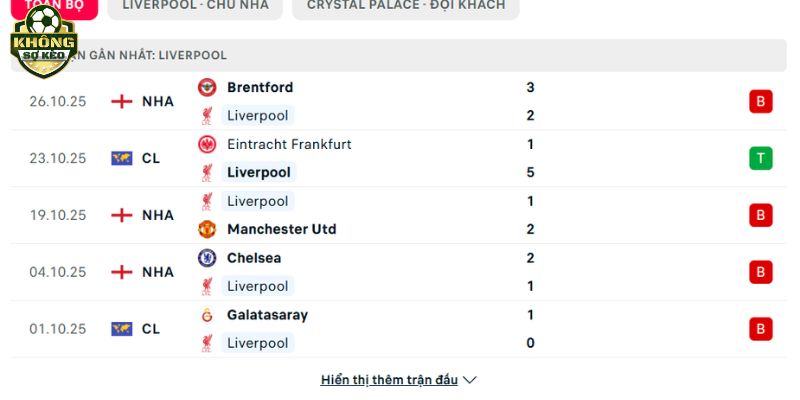Click the 04.10.25 Chelsea match row date
The height and width of the screenshot is (400, 800).
click(58, 272)
